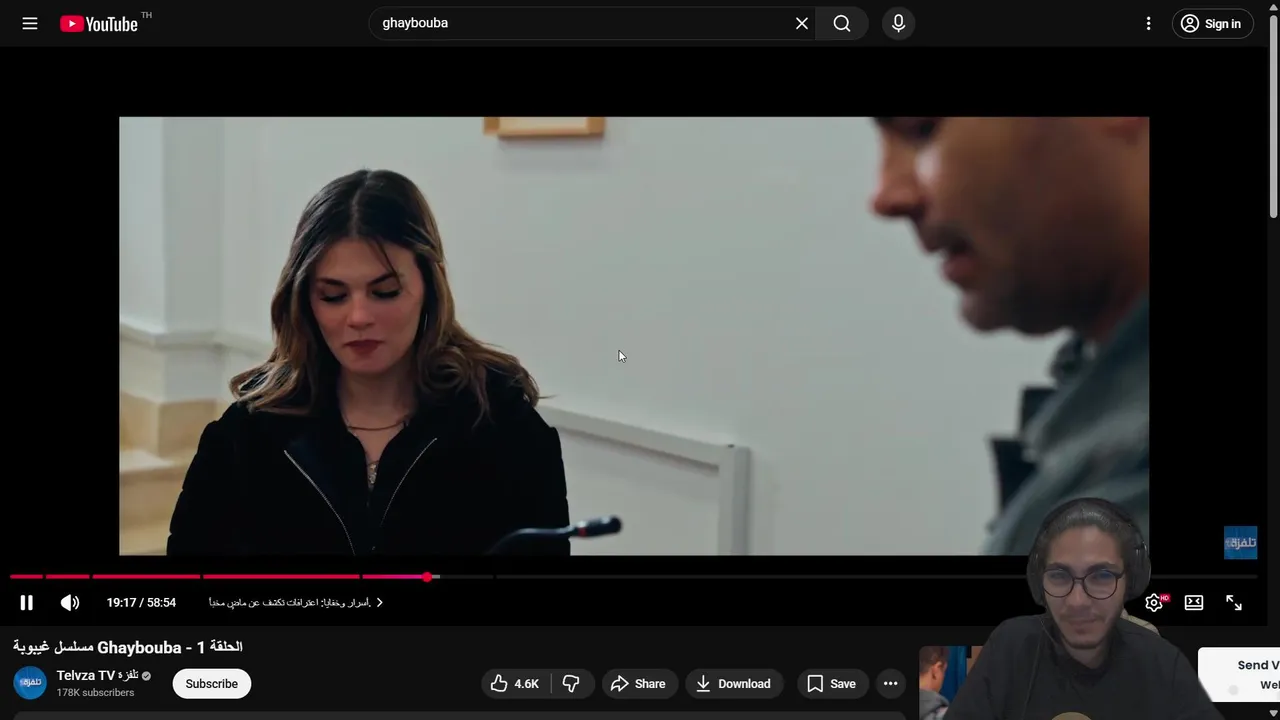The height and width of the screenshot is (720, 1280).
Task: Open player settings gear with HD badge
Action: [1155, 602]
